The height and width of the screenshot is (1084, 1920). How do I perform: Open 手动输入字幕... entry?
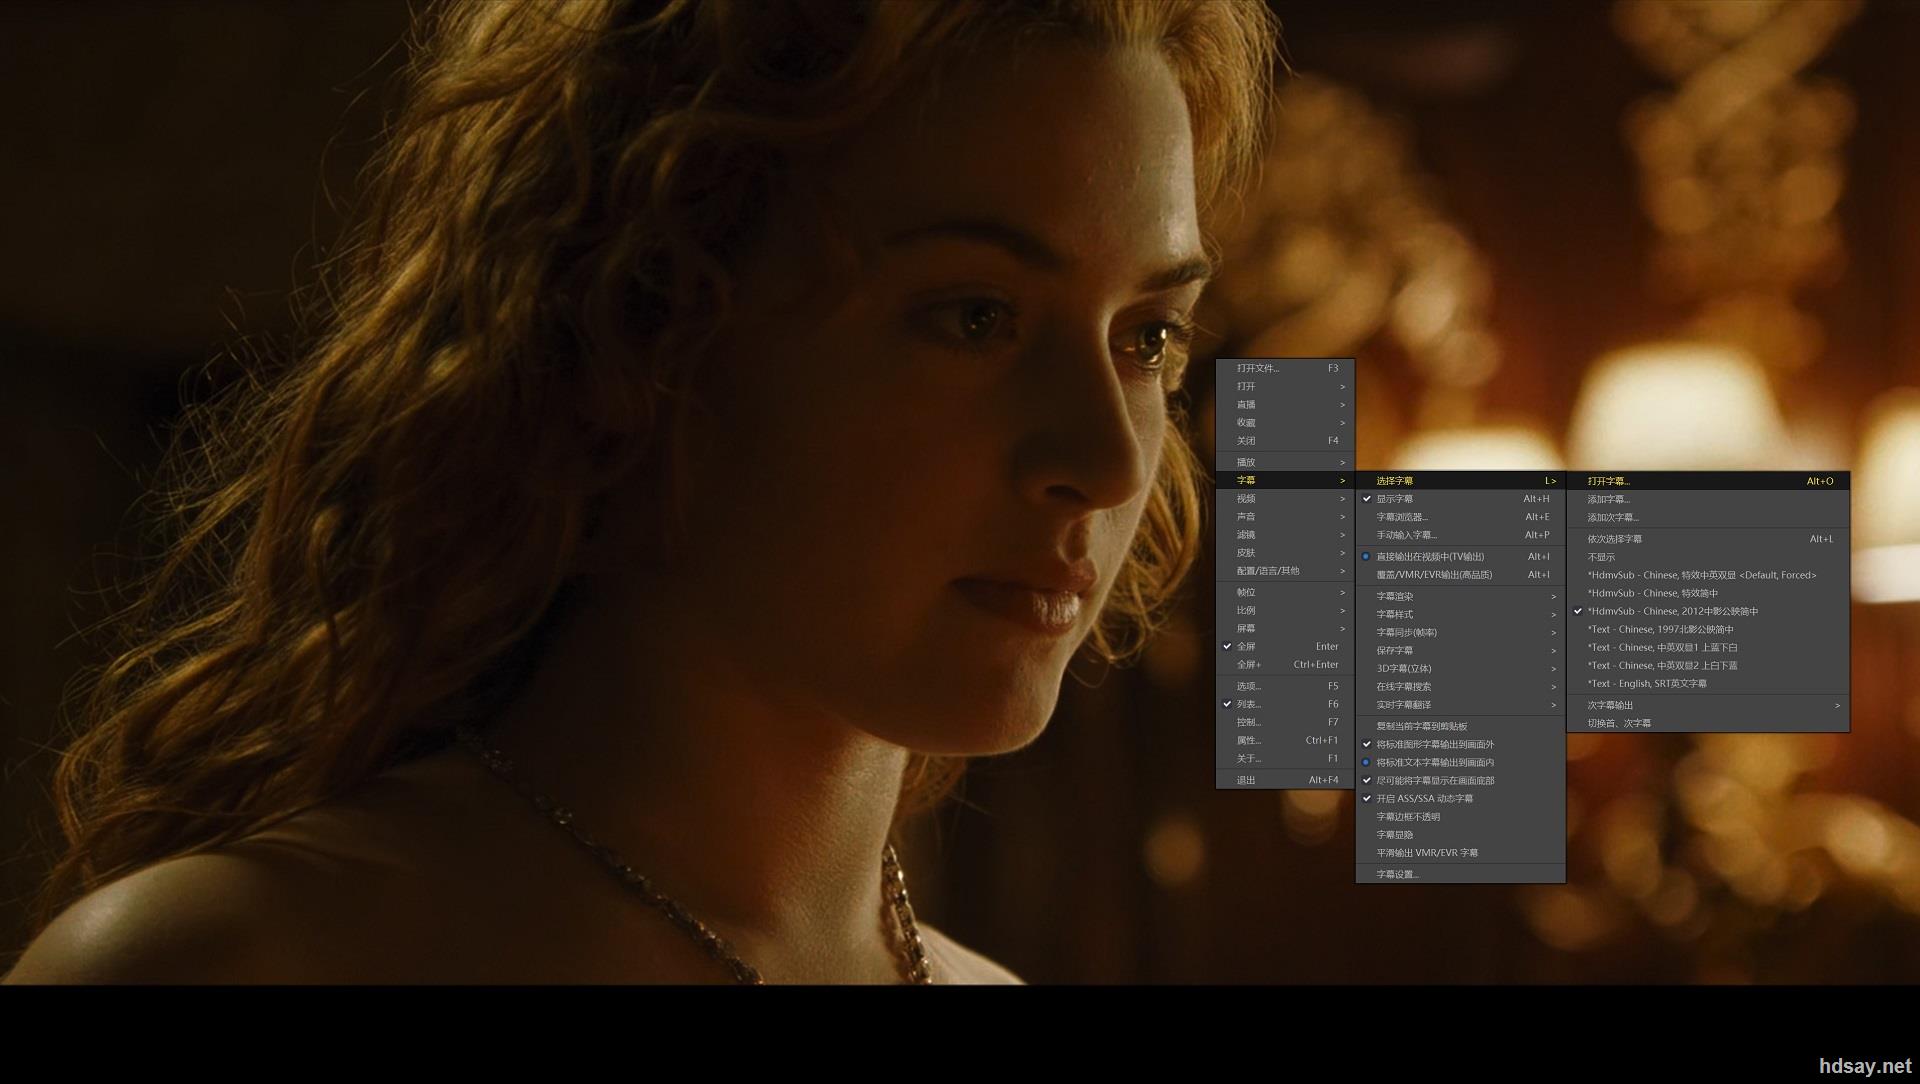tap(1460, 535)
